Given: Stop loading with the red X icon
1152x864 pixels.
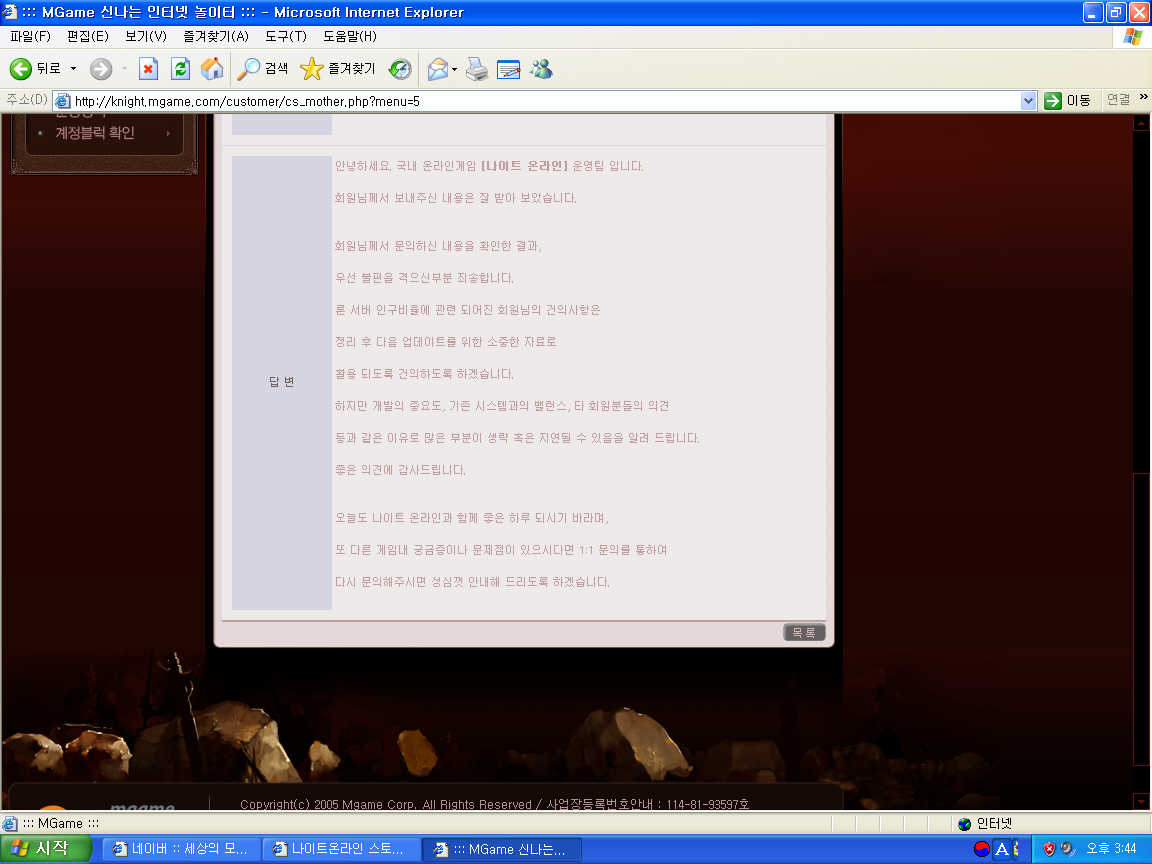Looking at the screenshot, I should (x=148, y=69).
